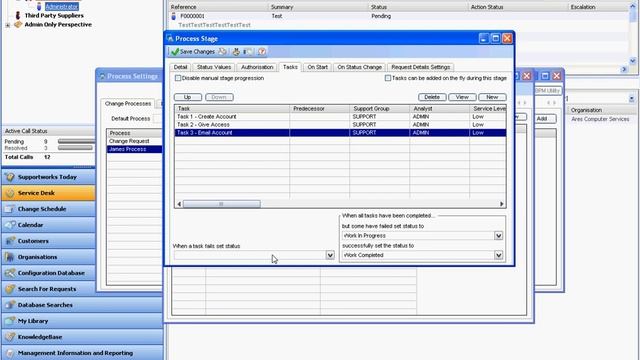This screenshot has height=360, width=640.
Task: Open the Configuration Database view
Action: [49, 273]
